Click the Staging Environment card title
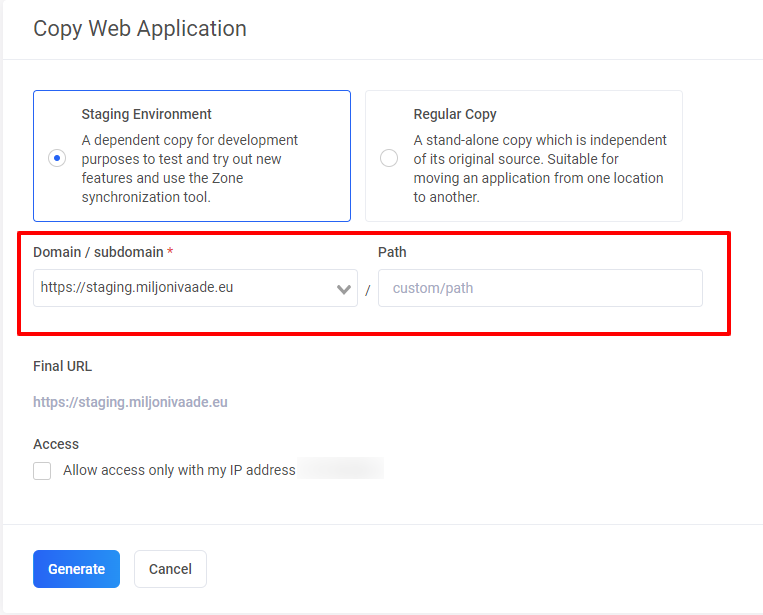763x615 pixels. click(146, 114)
